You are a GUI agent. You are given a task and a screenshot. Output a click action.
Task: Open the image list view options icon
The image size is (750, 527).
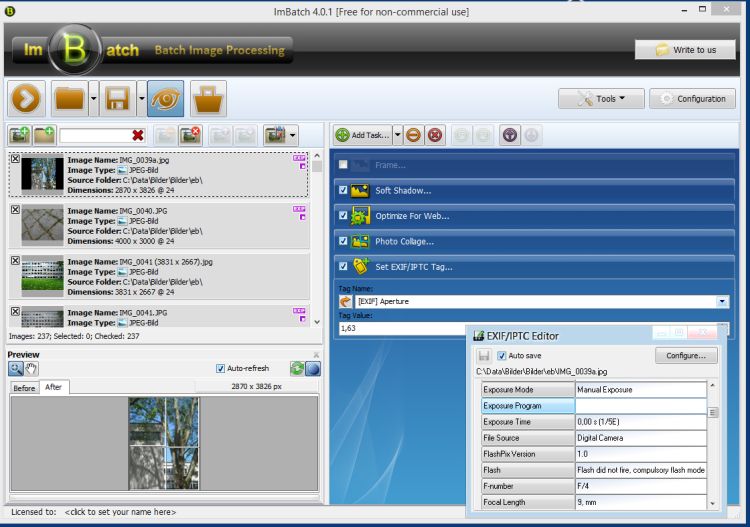[x=276, y=135]
